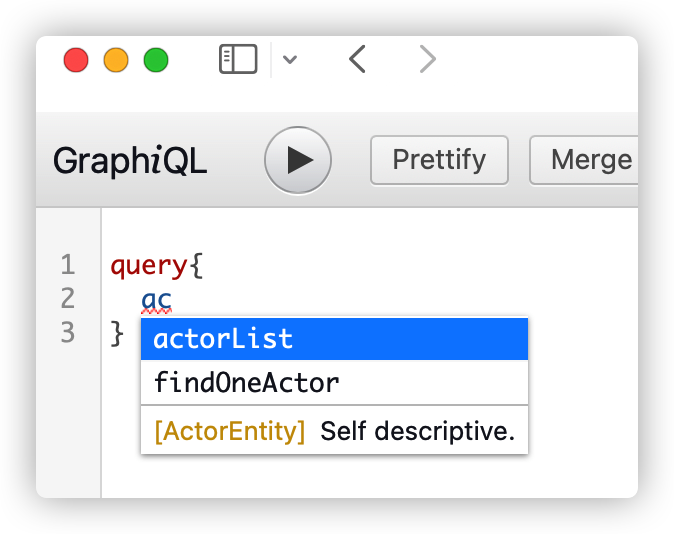Go back with the left arrow
This screenshot has width=674, height=534.
(x=357, y=60)
